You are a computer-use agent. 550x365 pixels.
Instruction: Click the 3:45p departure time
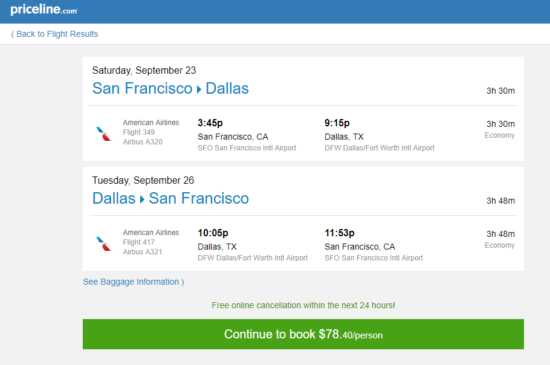pos(210,123)
